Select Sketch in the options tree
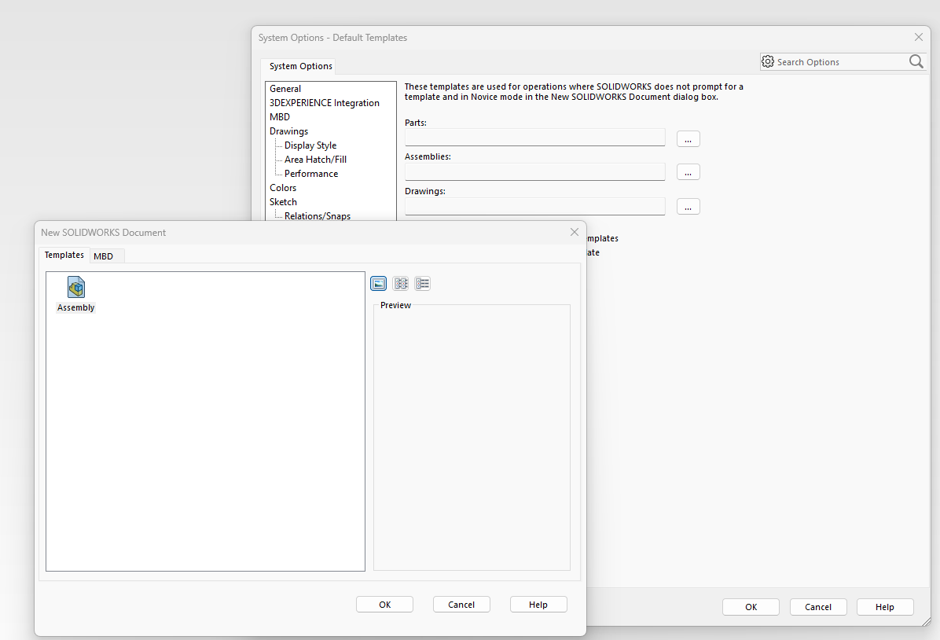This screenshot has height=640, width=940. pos(283,202)
